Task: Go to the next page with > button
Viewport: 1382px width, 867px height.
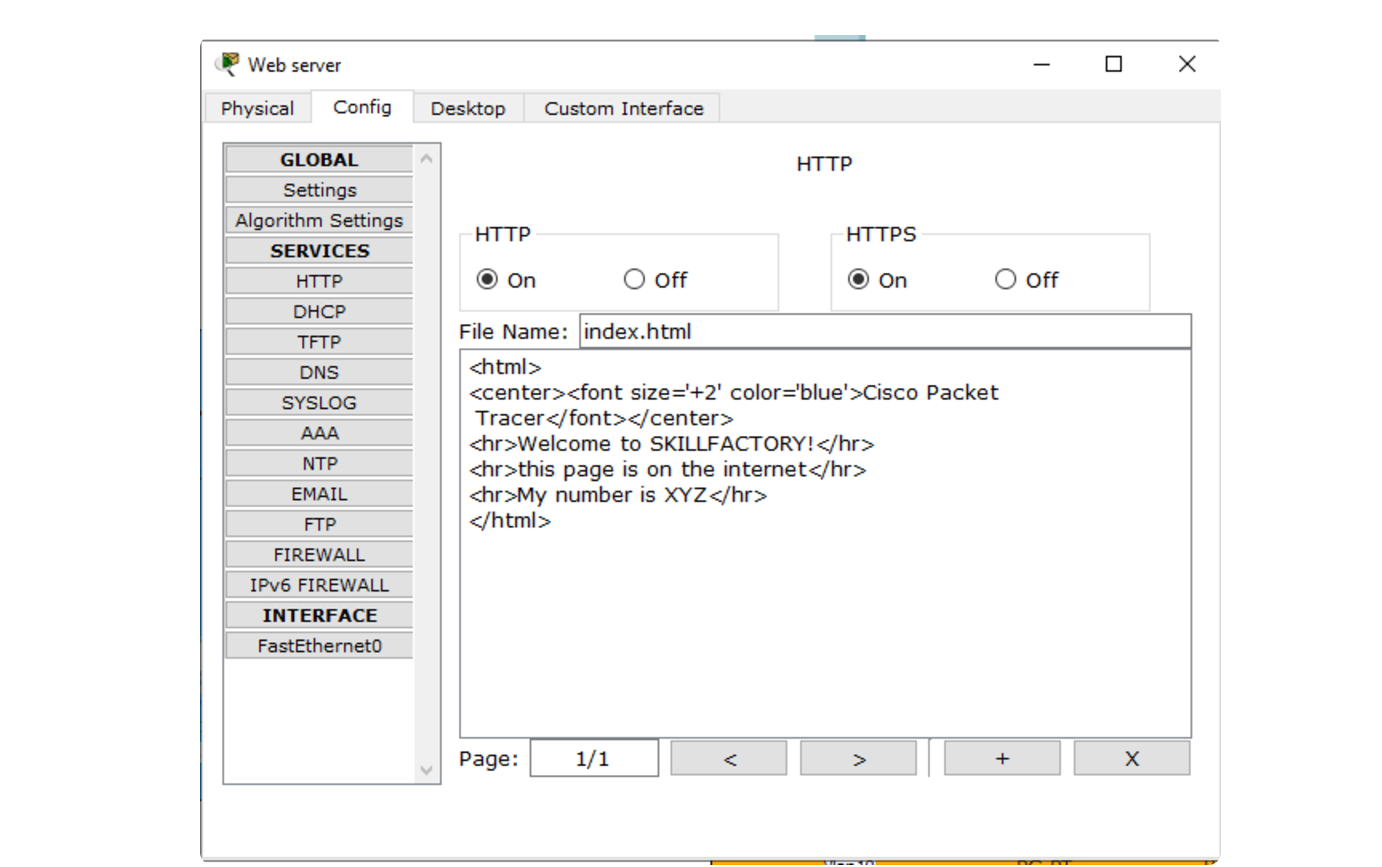Action: coord(858,759)
